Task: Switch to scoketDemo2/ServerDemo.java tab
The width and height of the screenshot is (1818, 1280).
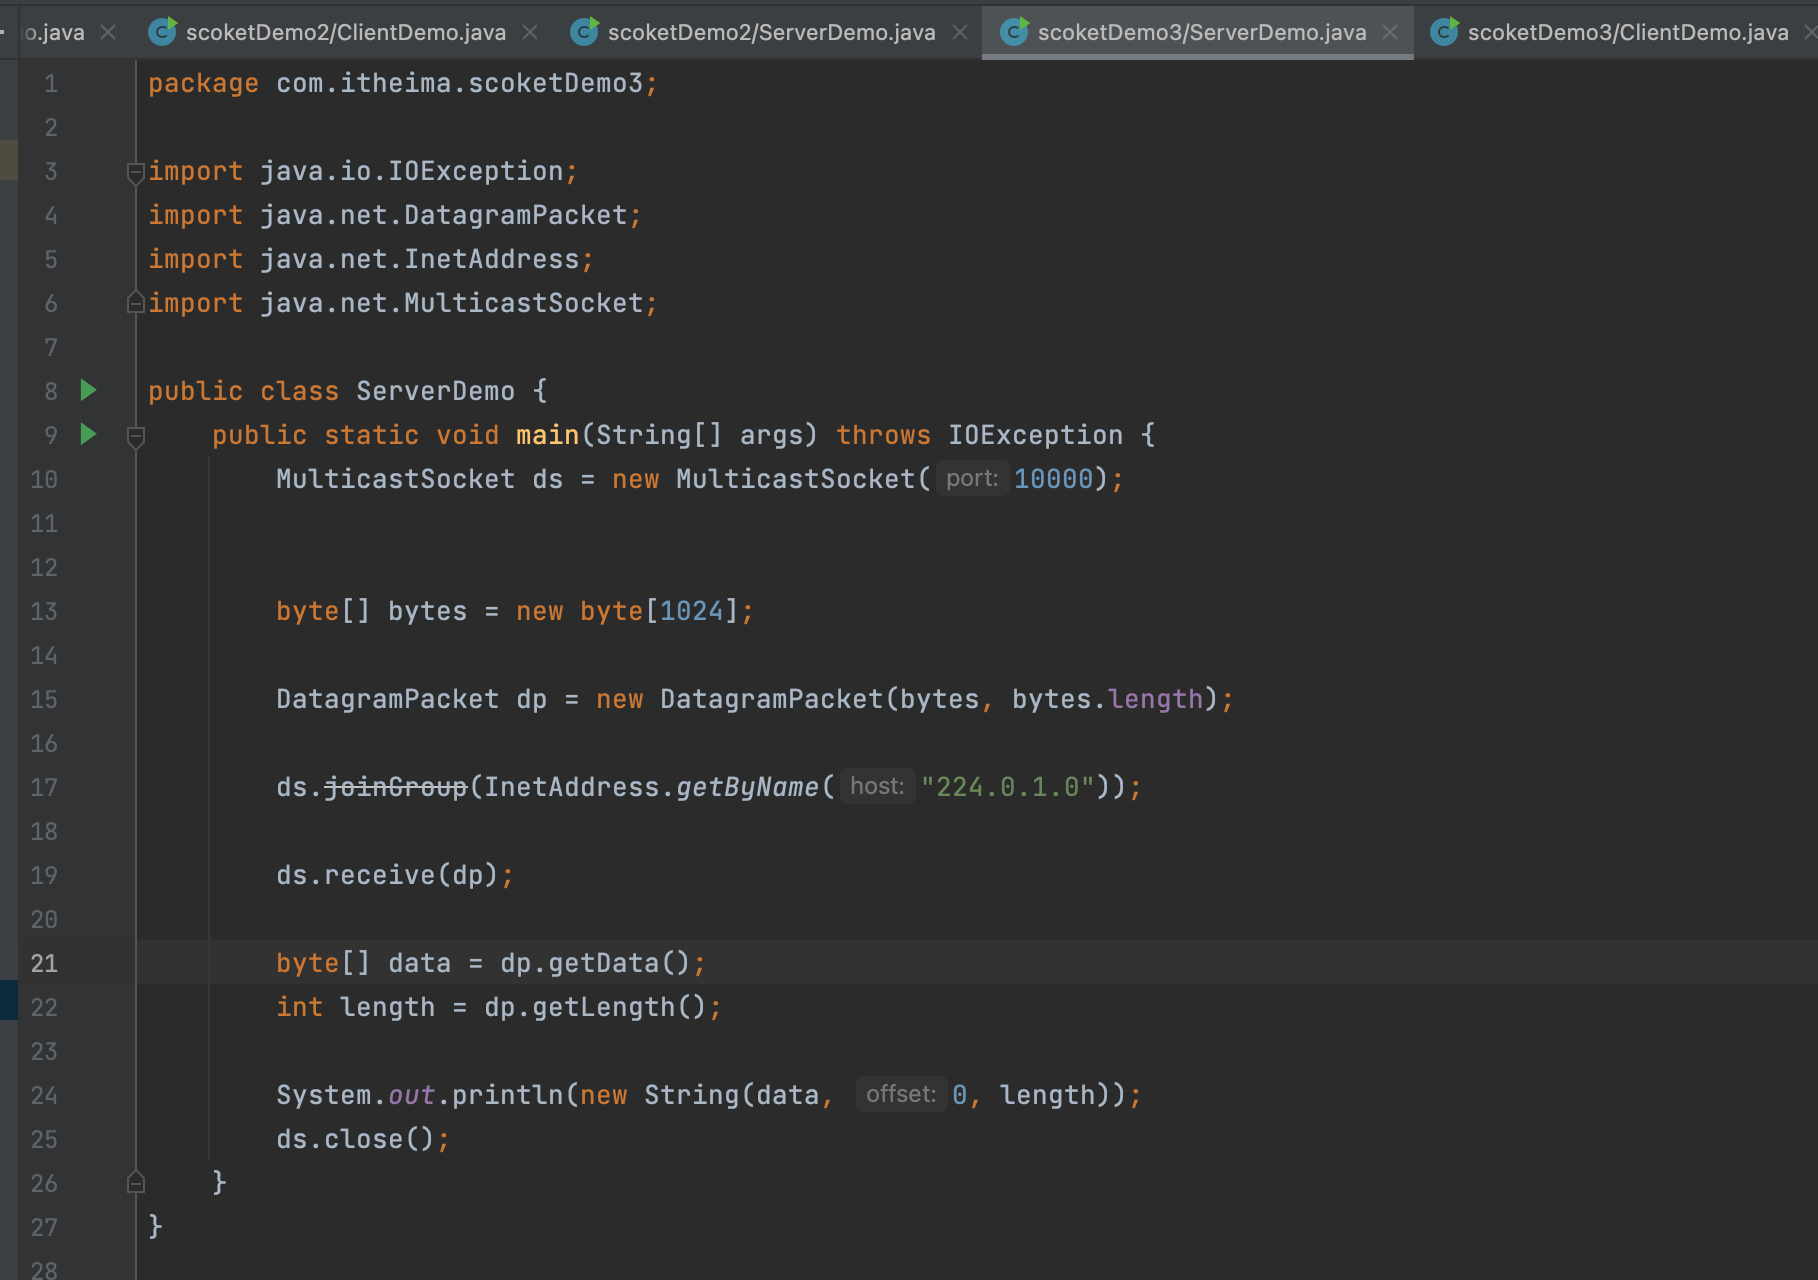Action: pyautogui.click(x=771, y=32)
